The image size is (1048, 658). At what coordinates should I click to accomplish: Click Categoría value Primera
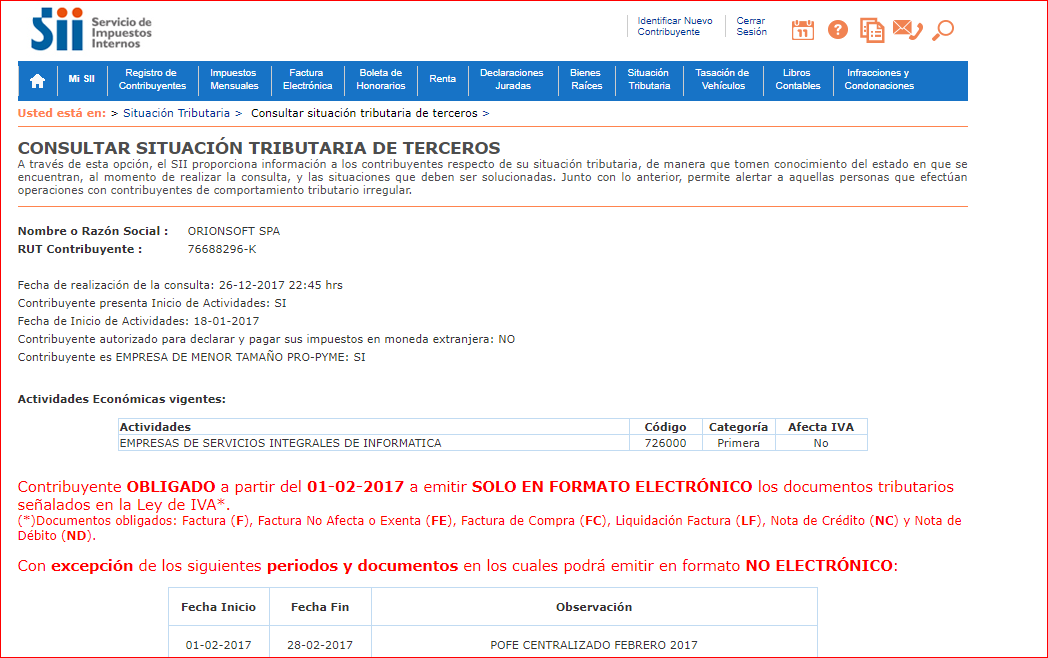point(739,443)
